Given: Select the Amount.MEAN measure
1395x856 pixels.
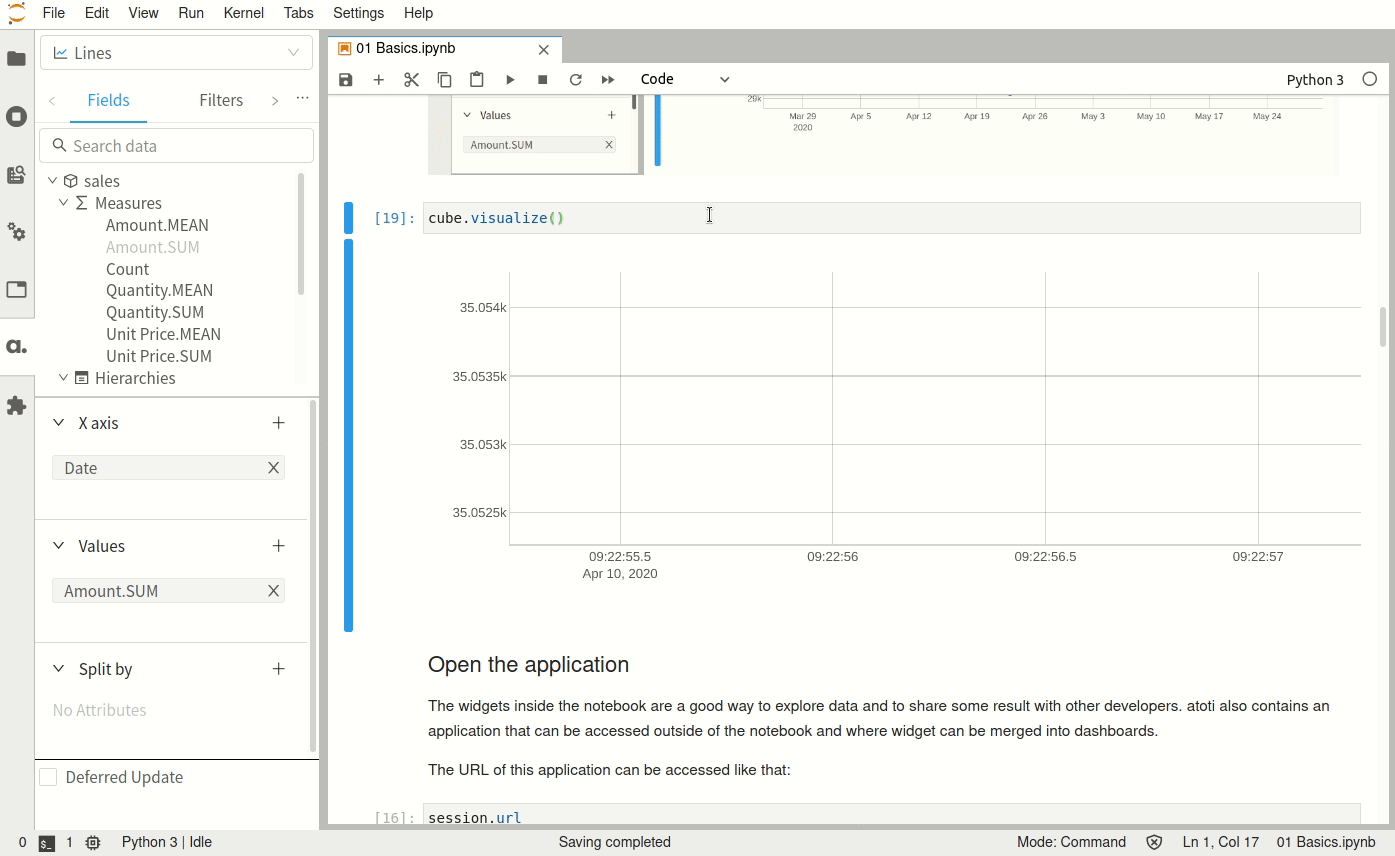Looking at the screenshot, I should tap(157, 225).
